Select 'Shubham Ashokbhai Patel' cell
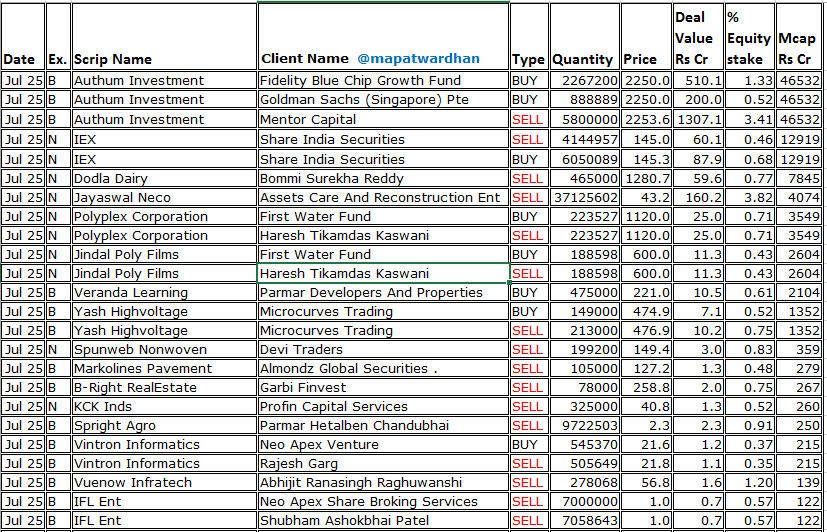 click(383, 520)
